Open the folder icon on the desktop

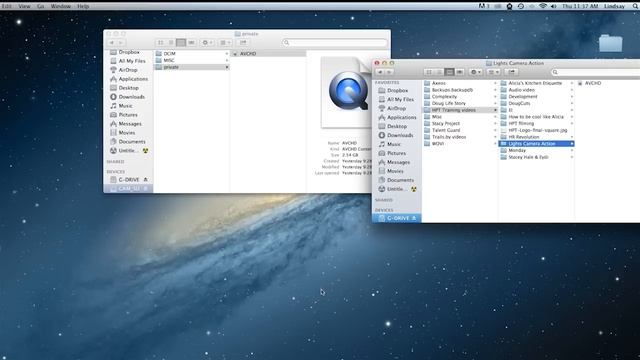click(x=611, y=43)
